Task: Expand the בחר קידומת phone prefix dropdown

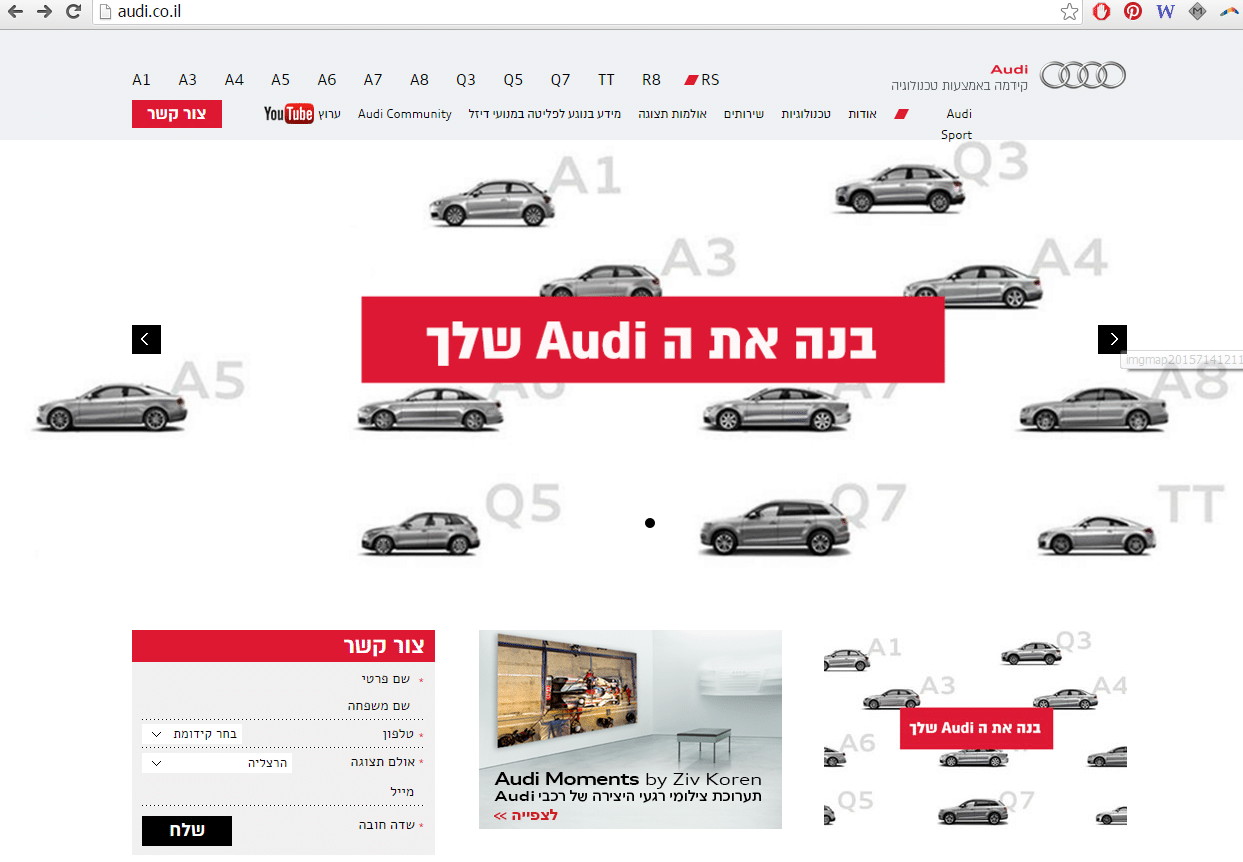Action: tap(193, 734)
